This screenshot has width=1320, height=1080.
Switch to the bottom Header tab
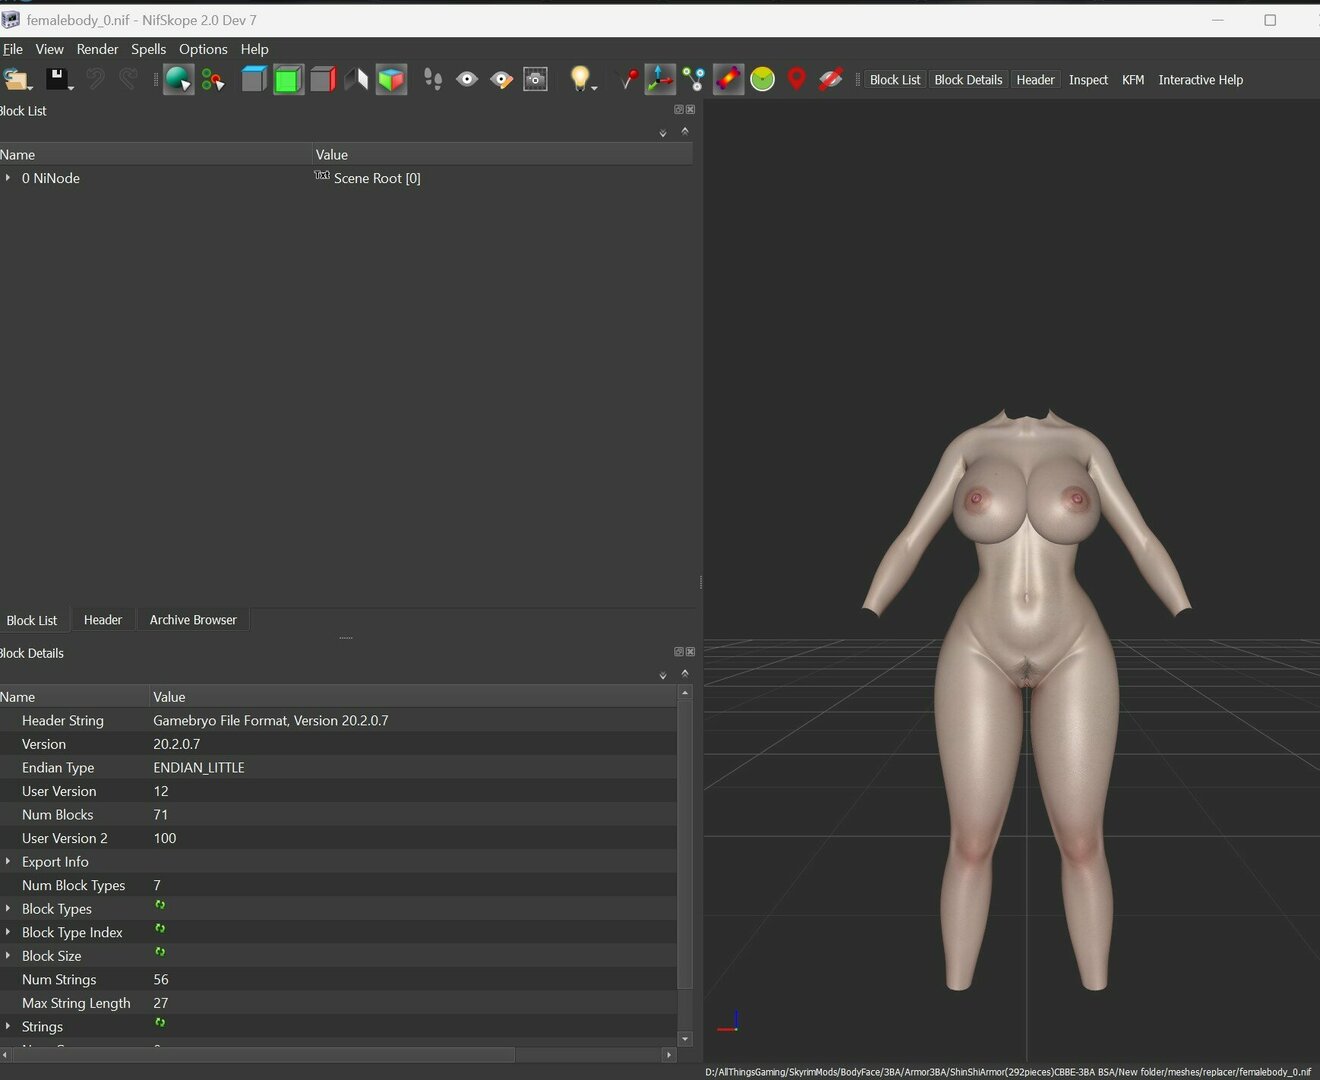pyautogui.click(x=103, y=620)
